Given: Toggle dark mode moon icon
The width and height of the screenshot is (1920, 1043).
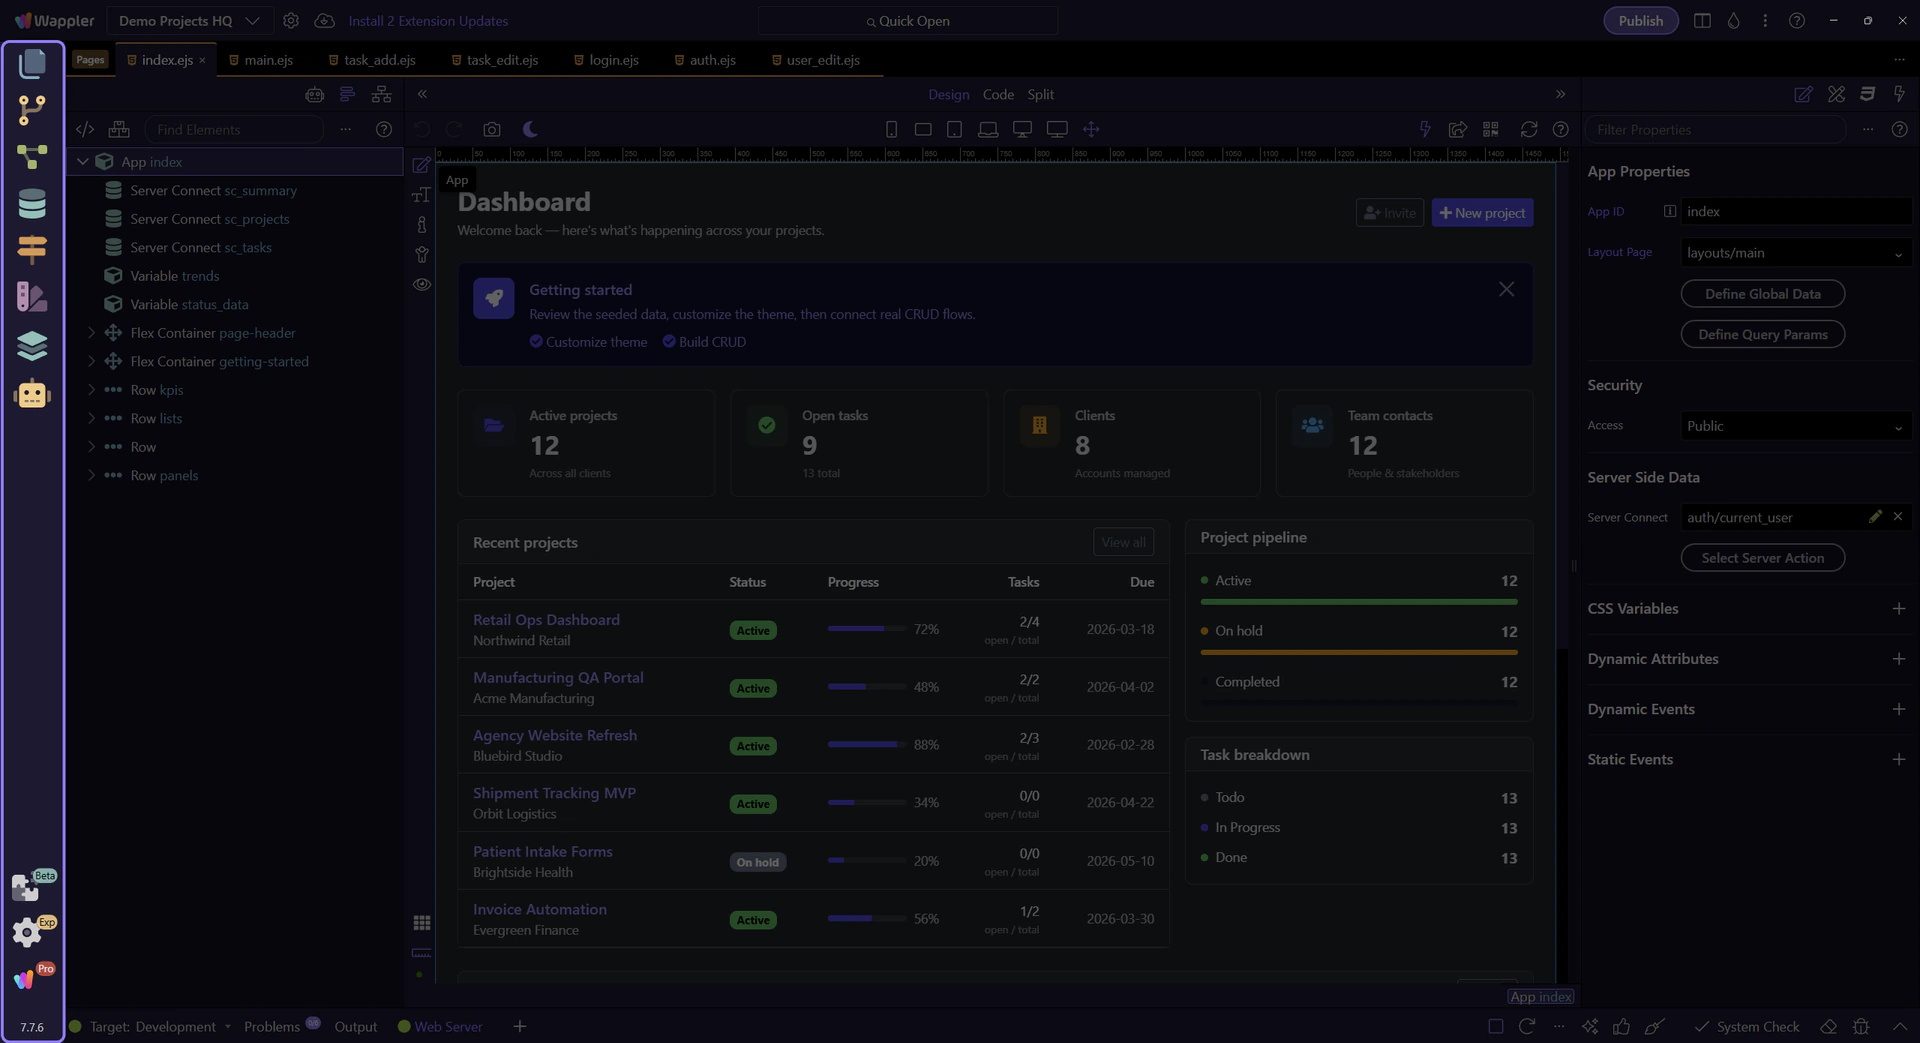Looking at the screenshot, I should click(x=531, y=130).
